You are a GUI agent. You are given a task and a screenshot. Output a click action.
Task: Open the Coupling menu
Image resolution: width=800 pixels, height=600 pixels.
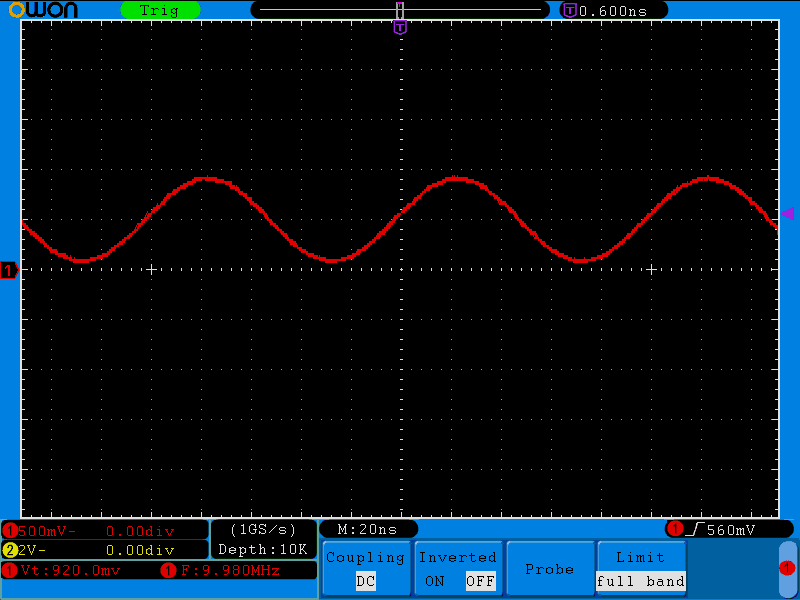pos(365,558)
